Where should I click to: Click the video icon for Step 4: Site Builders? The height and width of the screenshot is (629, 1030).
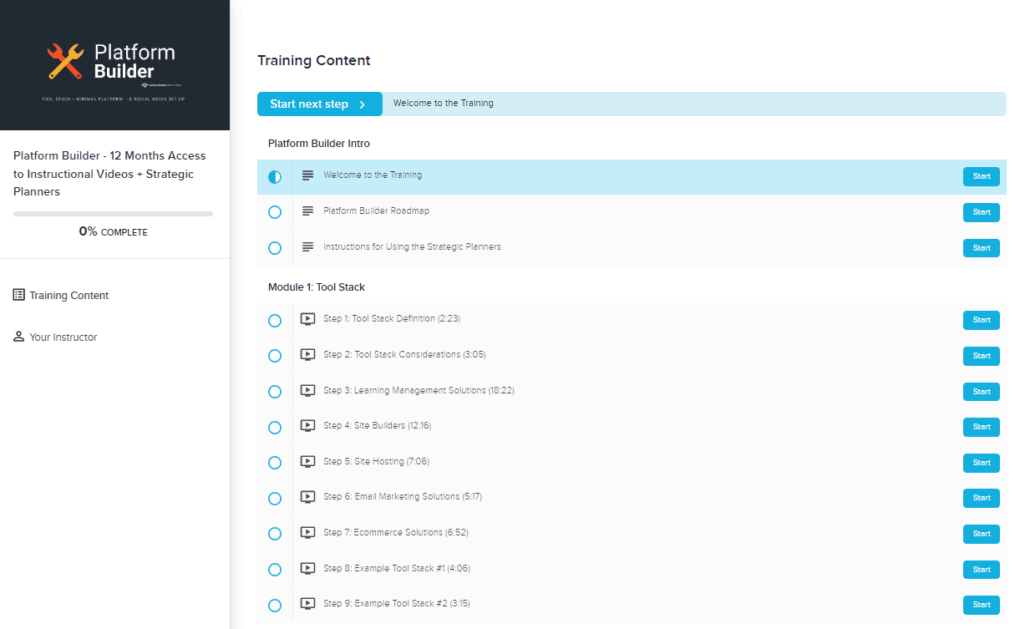coord(307,426)
